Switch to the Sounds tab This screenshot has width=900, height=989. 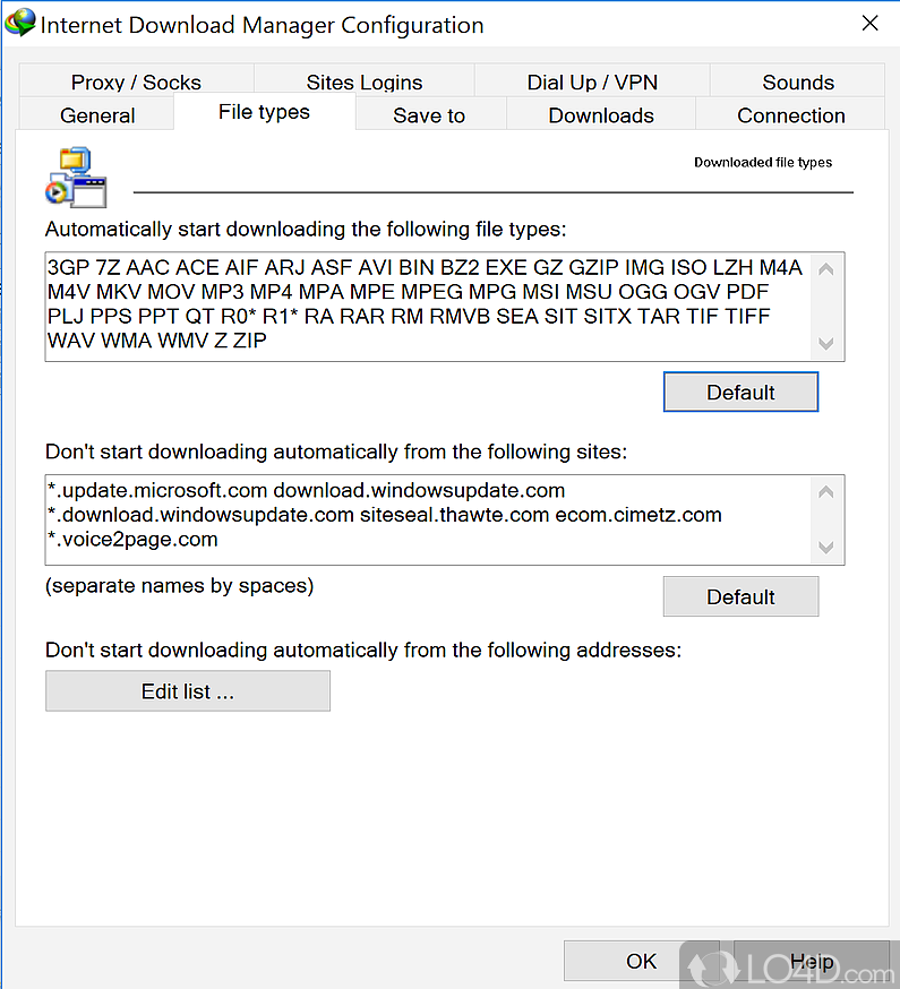point(798,81)
